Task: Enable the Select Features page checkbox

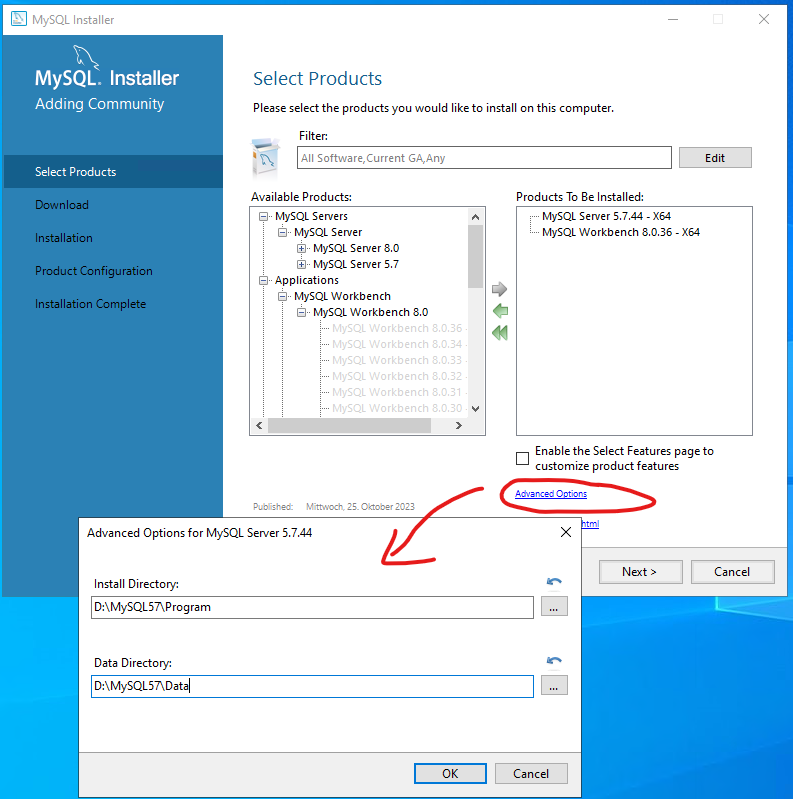Action: 522,458
